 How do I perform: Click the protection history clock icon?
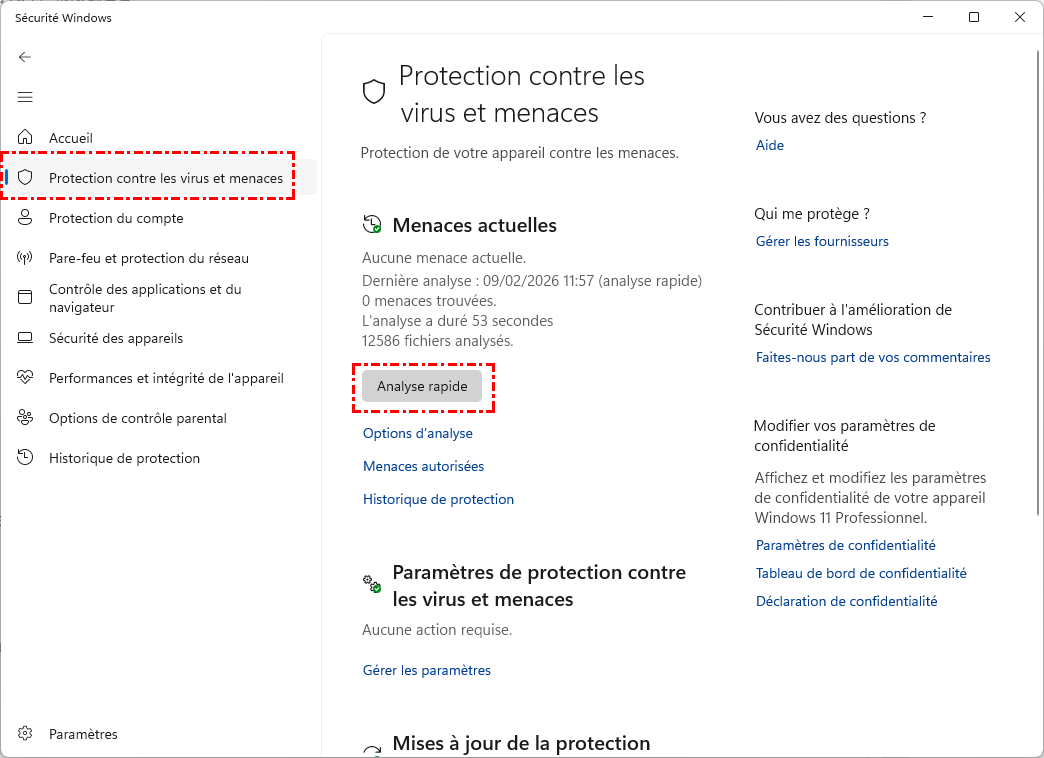point(26,458)
